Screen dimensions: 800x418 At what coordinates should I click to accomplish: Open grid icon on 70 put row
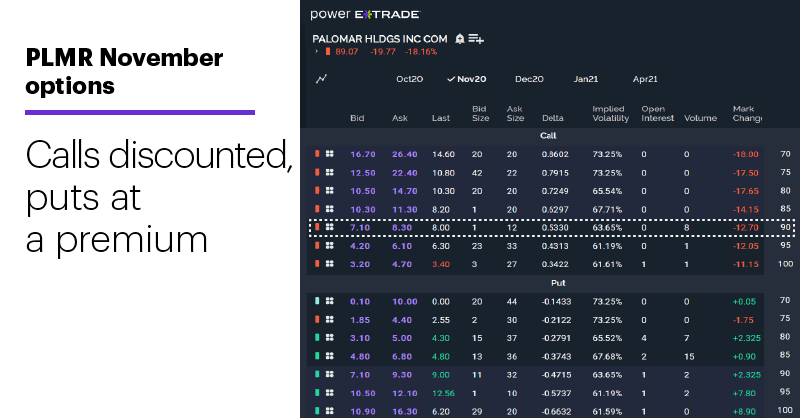pyautogui.click(x=330, y=301)
